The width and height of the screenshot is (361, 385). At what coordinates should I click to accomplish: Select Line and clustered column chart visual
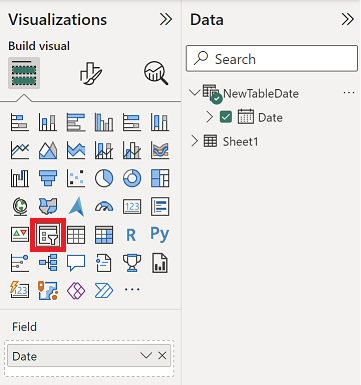pos(132,150)
